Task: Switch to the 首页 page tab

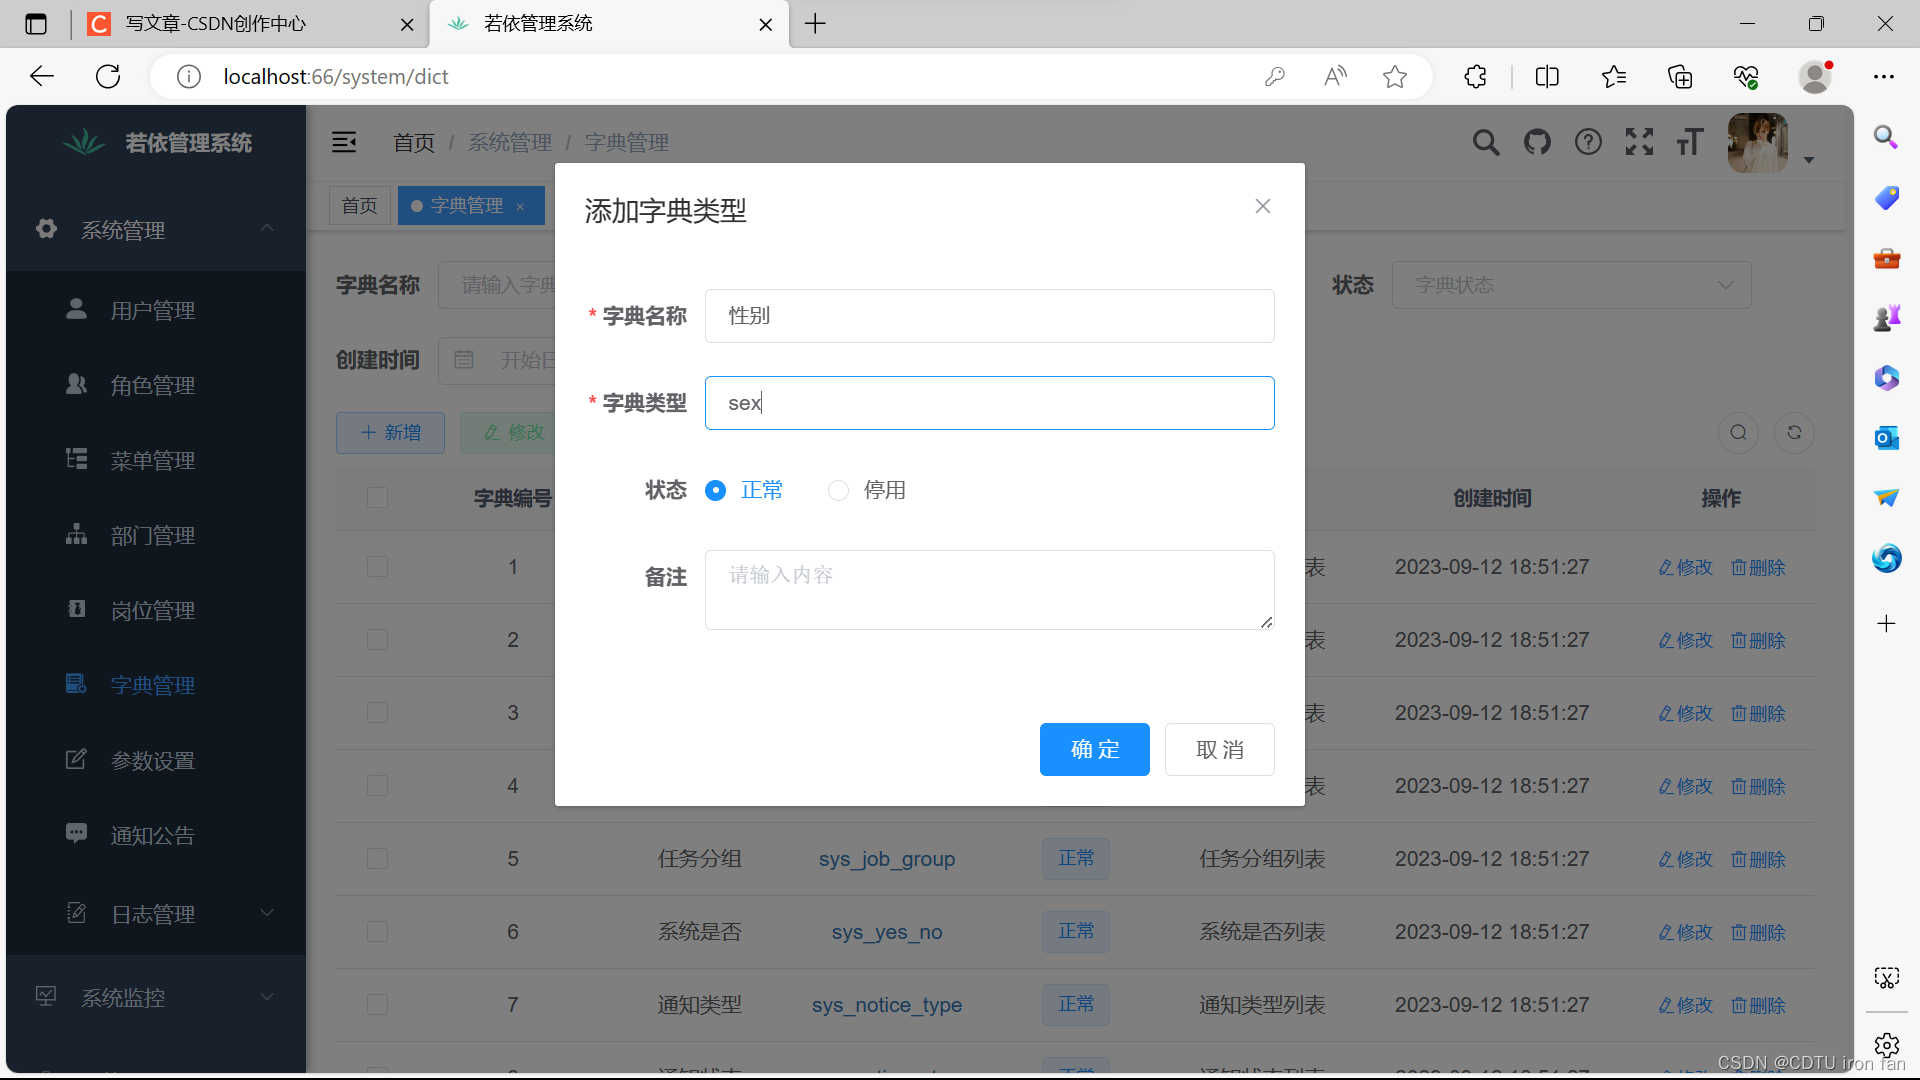Action: tap(360, 205)
